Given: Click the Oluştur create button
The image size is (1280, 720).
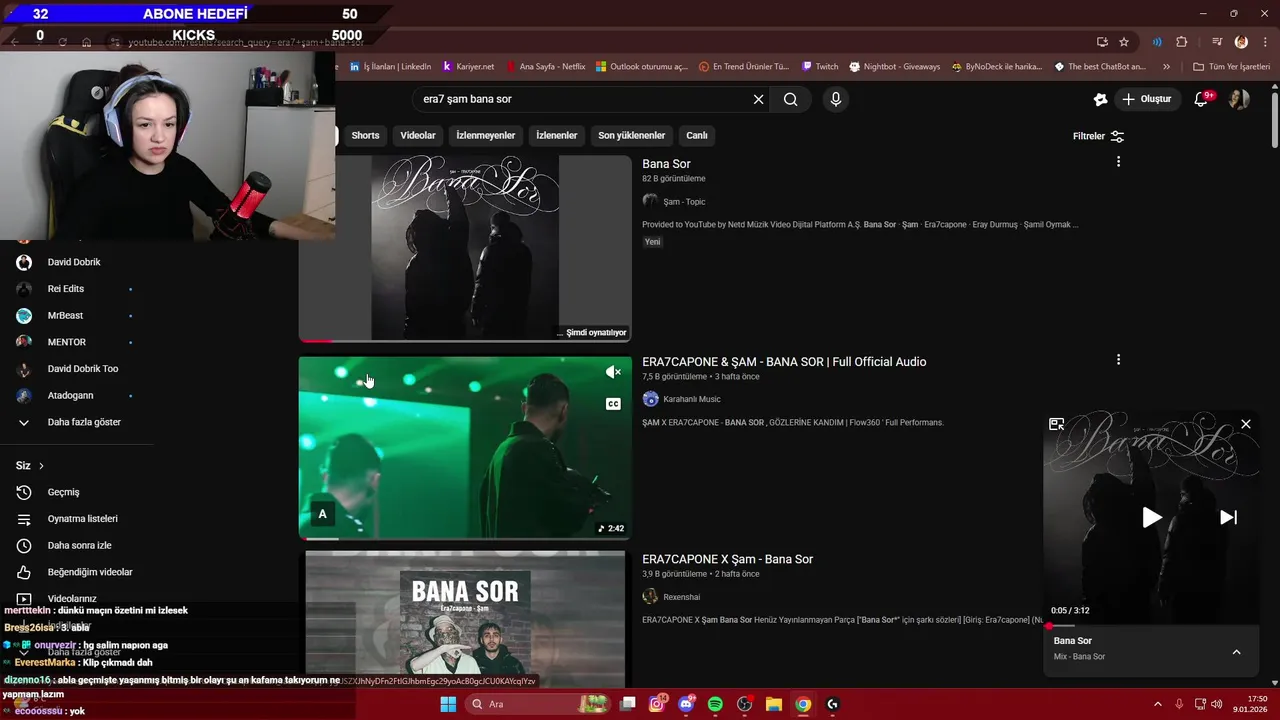Looking at the screenshot, I should click(1146, 99).
